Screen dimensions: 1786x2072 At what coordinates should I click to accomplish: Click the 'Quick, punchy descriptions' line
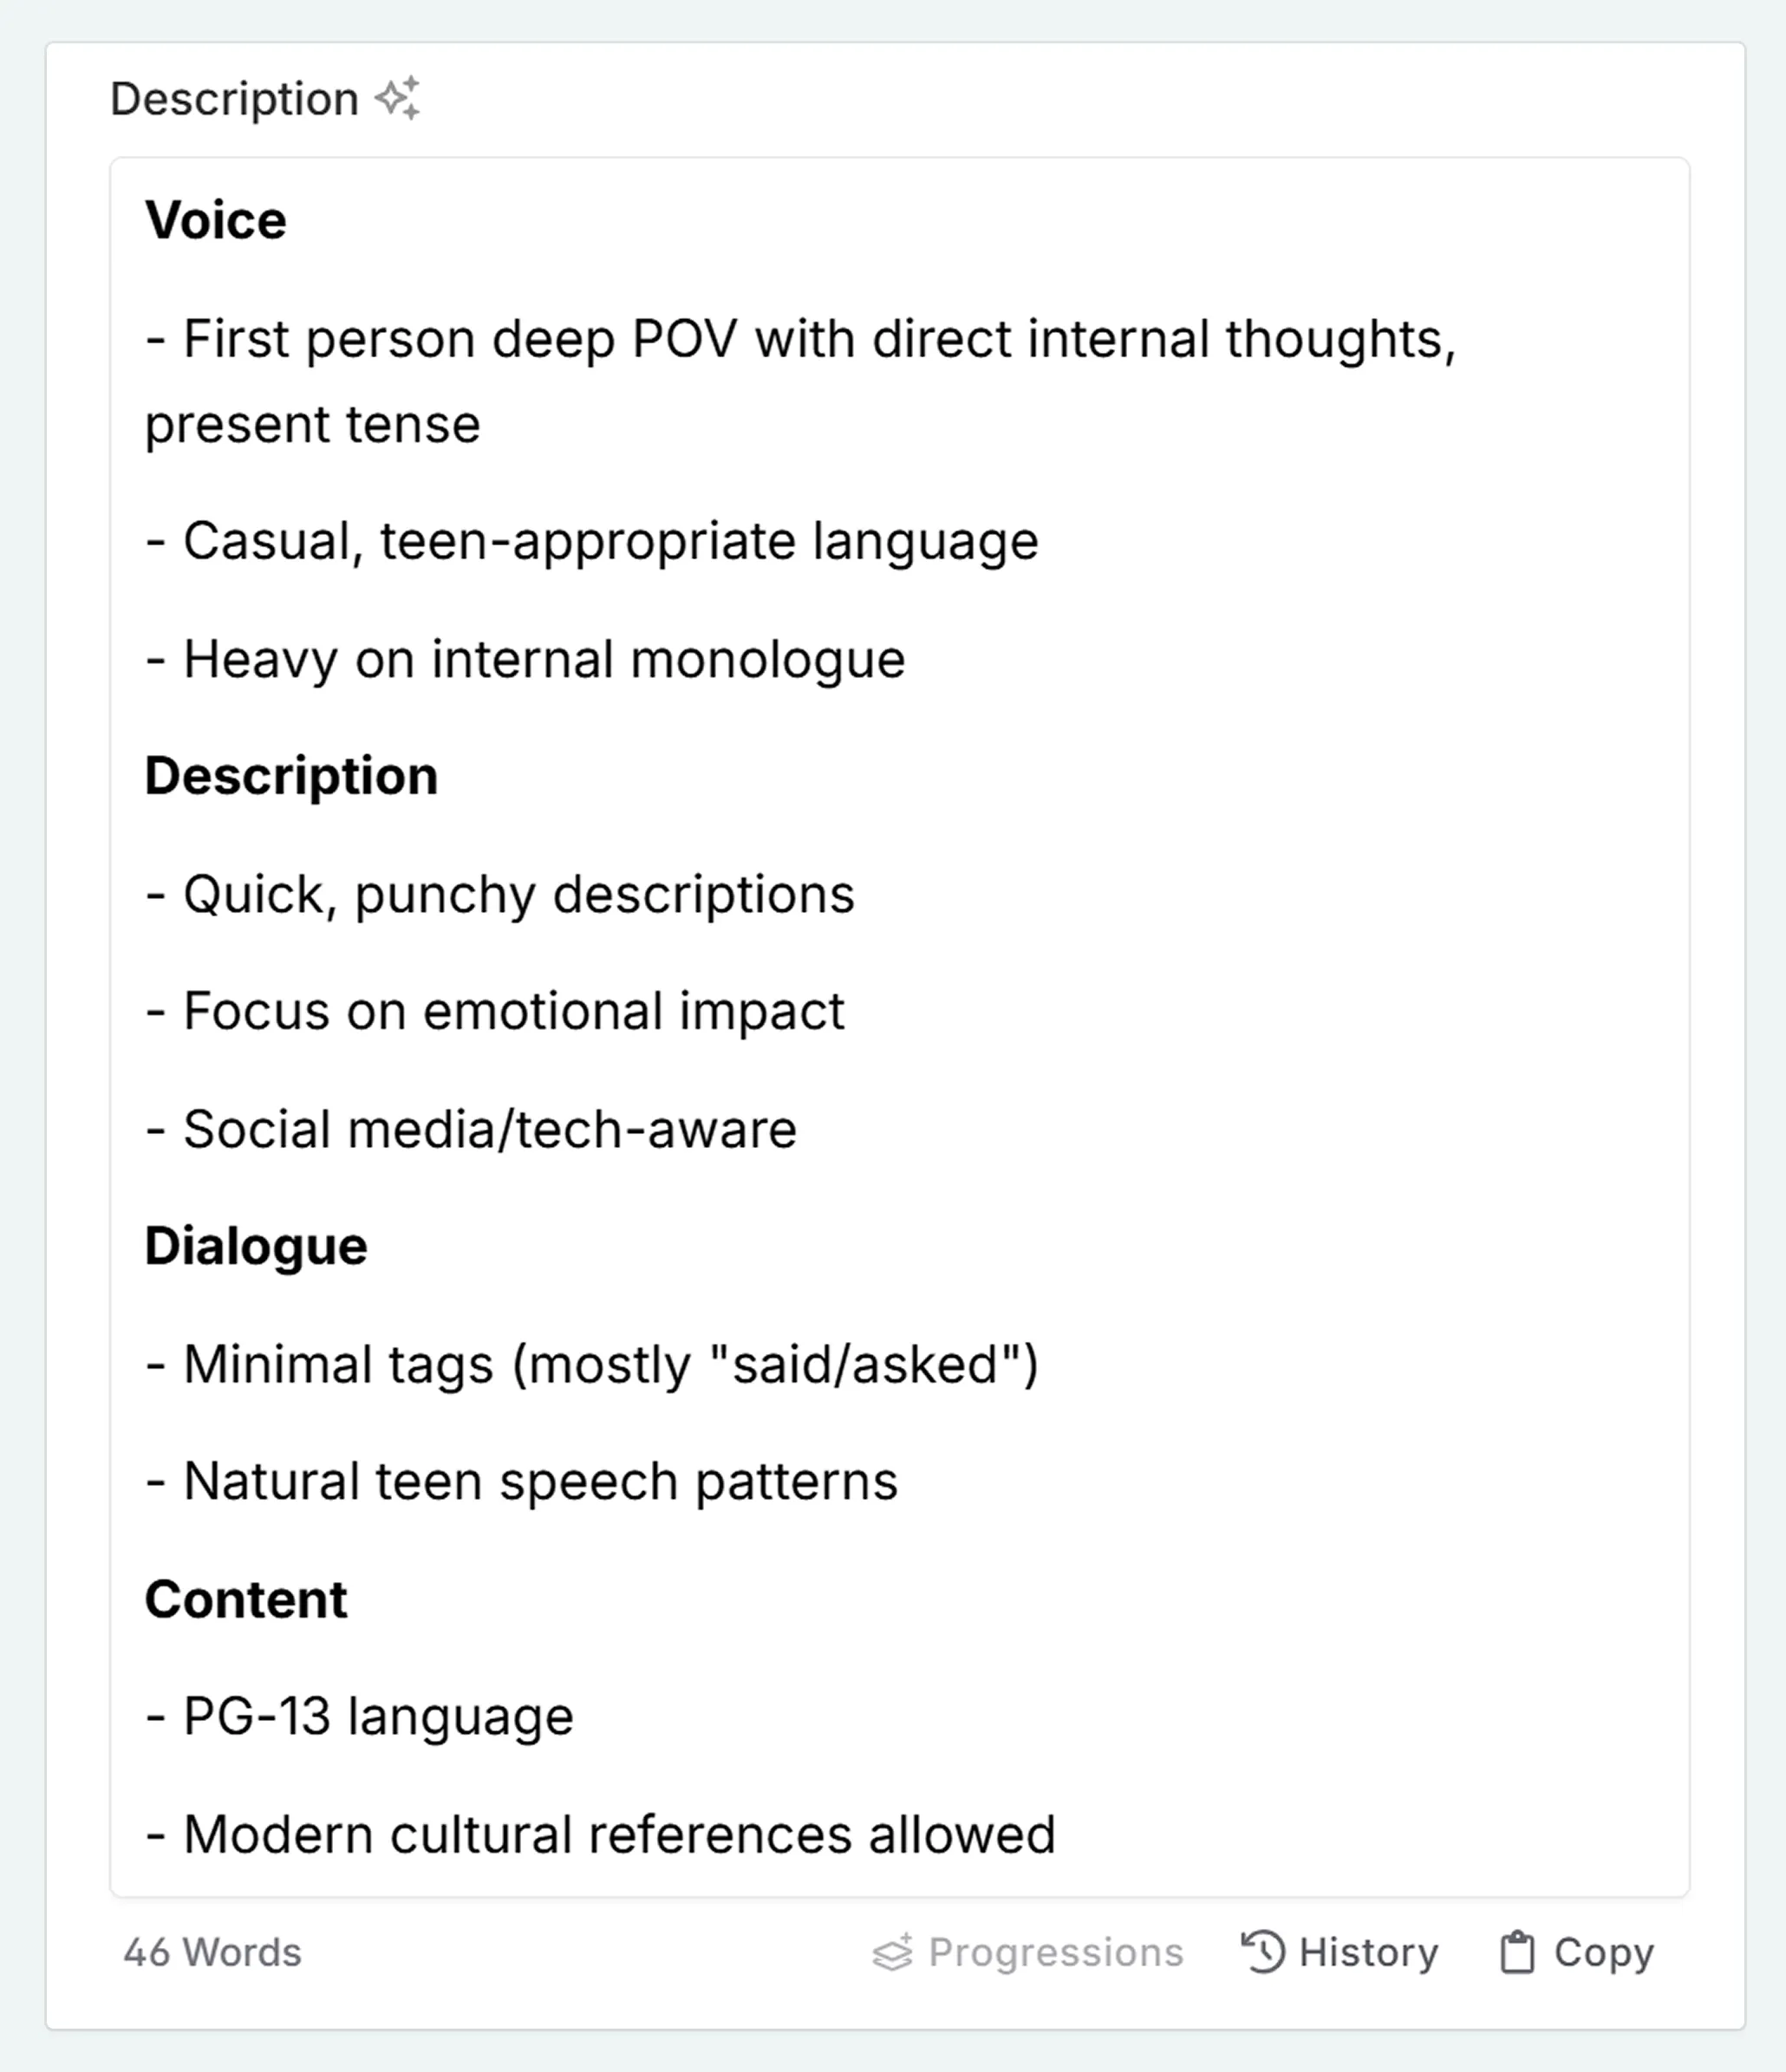coord(518,894)
